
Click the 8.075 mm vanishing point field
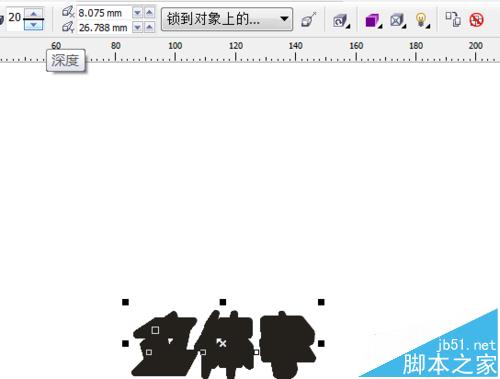coord(104,13)
